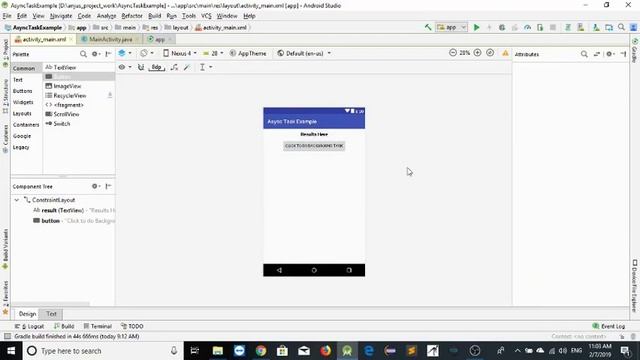Viewport: 640px width, 360px height.
Task: Open Chrome from the taskbar
Action: tap(261, 351)
